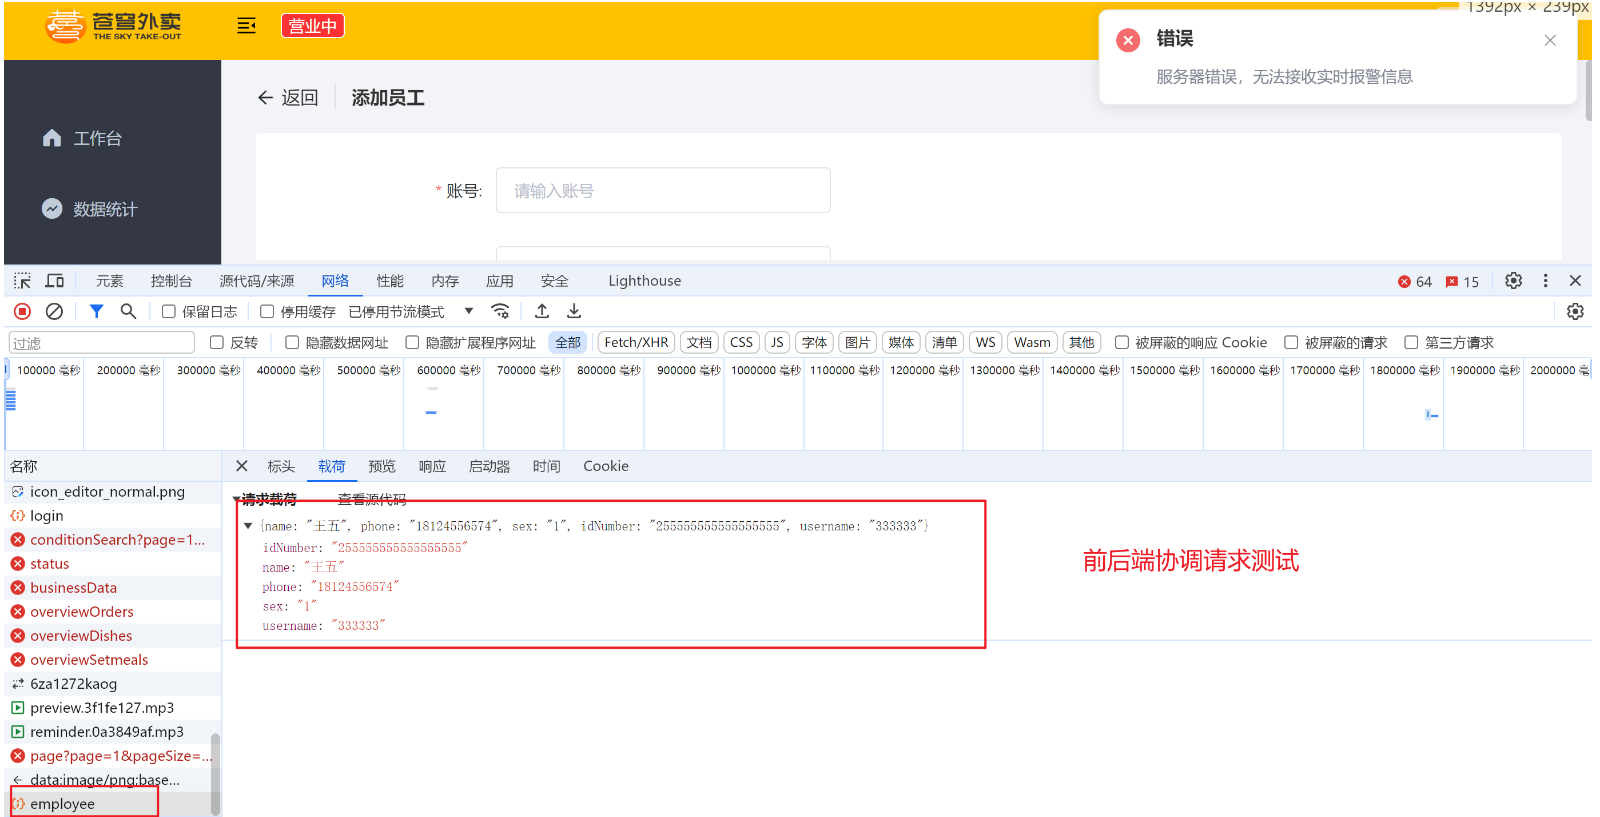Viewport: 1600px width, 817px height.
Task: Collapse the payload JSON object triangle
Action: 248,526
